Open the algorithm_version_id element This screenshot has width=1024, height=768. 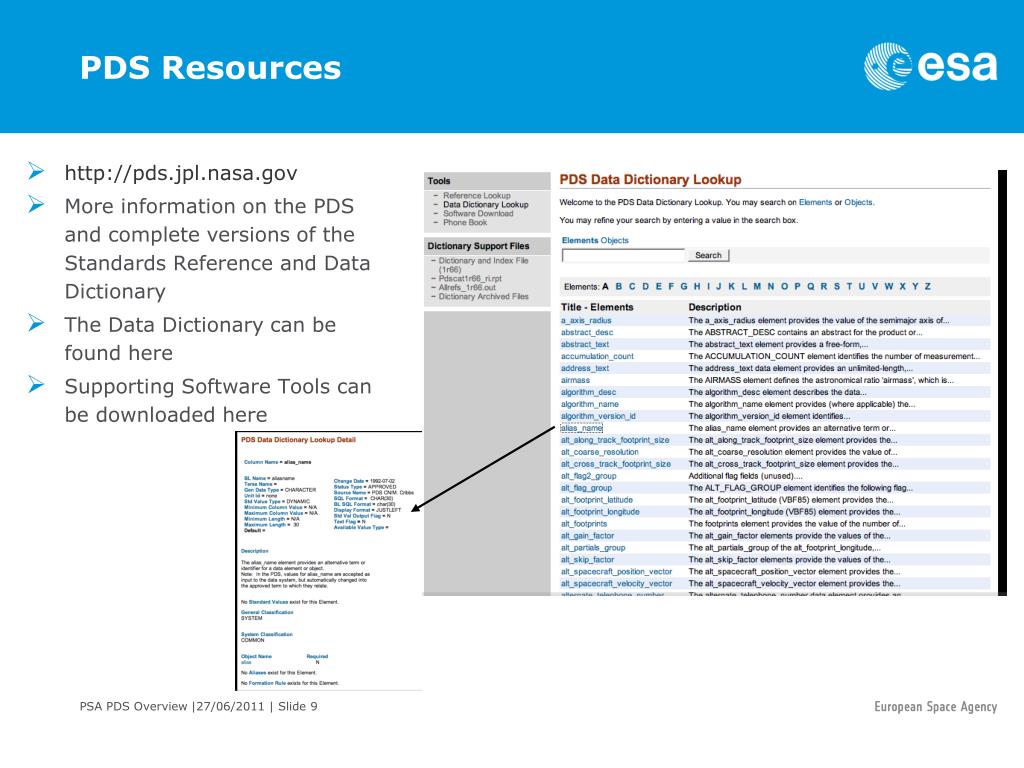598,416
